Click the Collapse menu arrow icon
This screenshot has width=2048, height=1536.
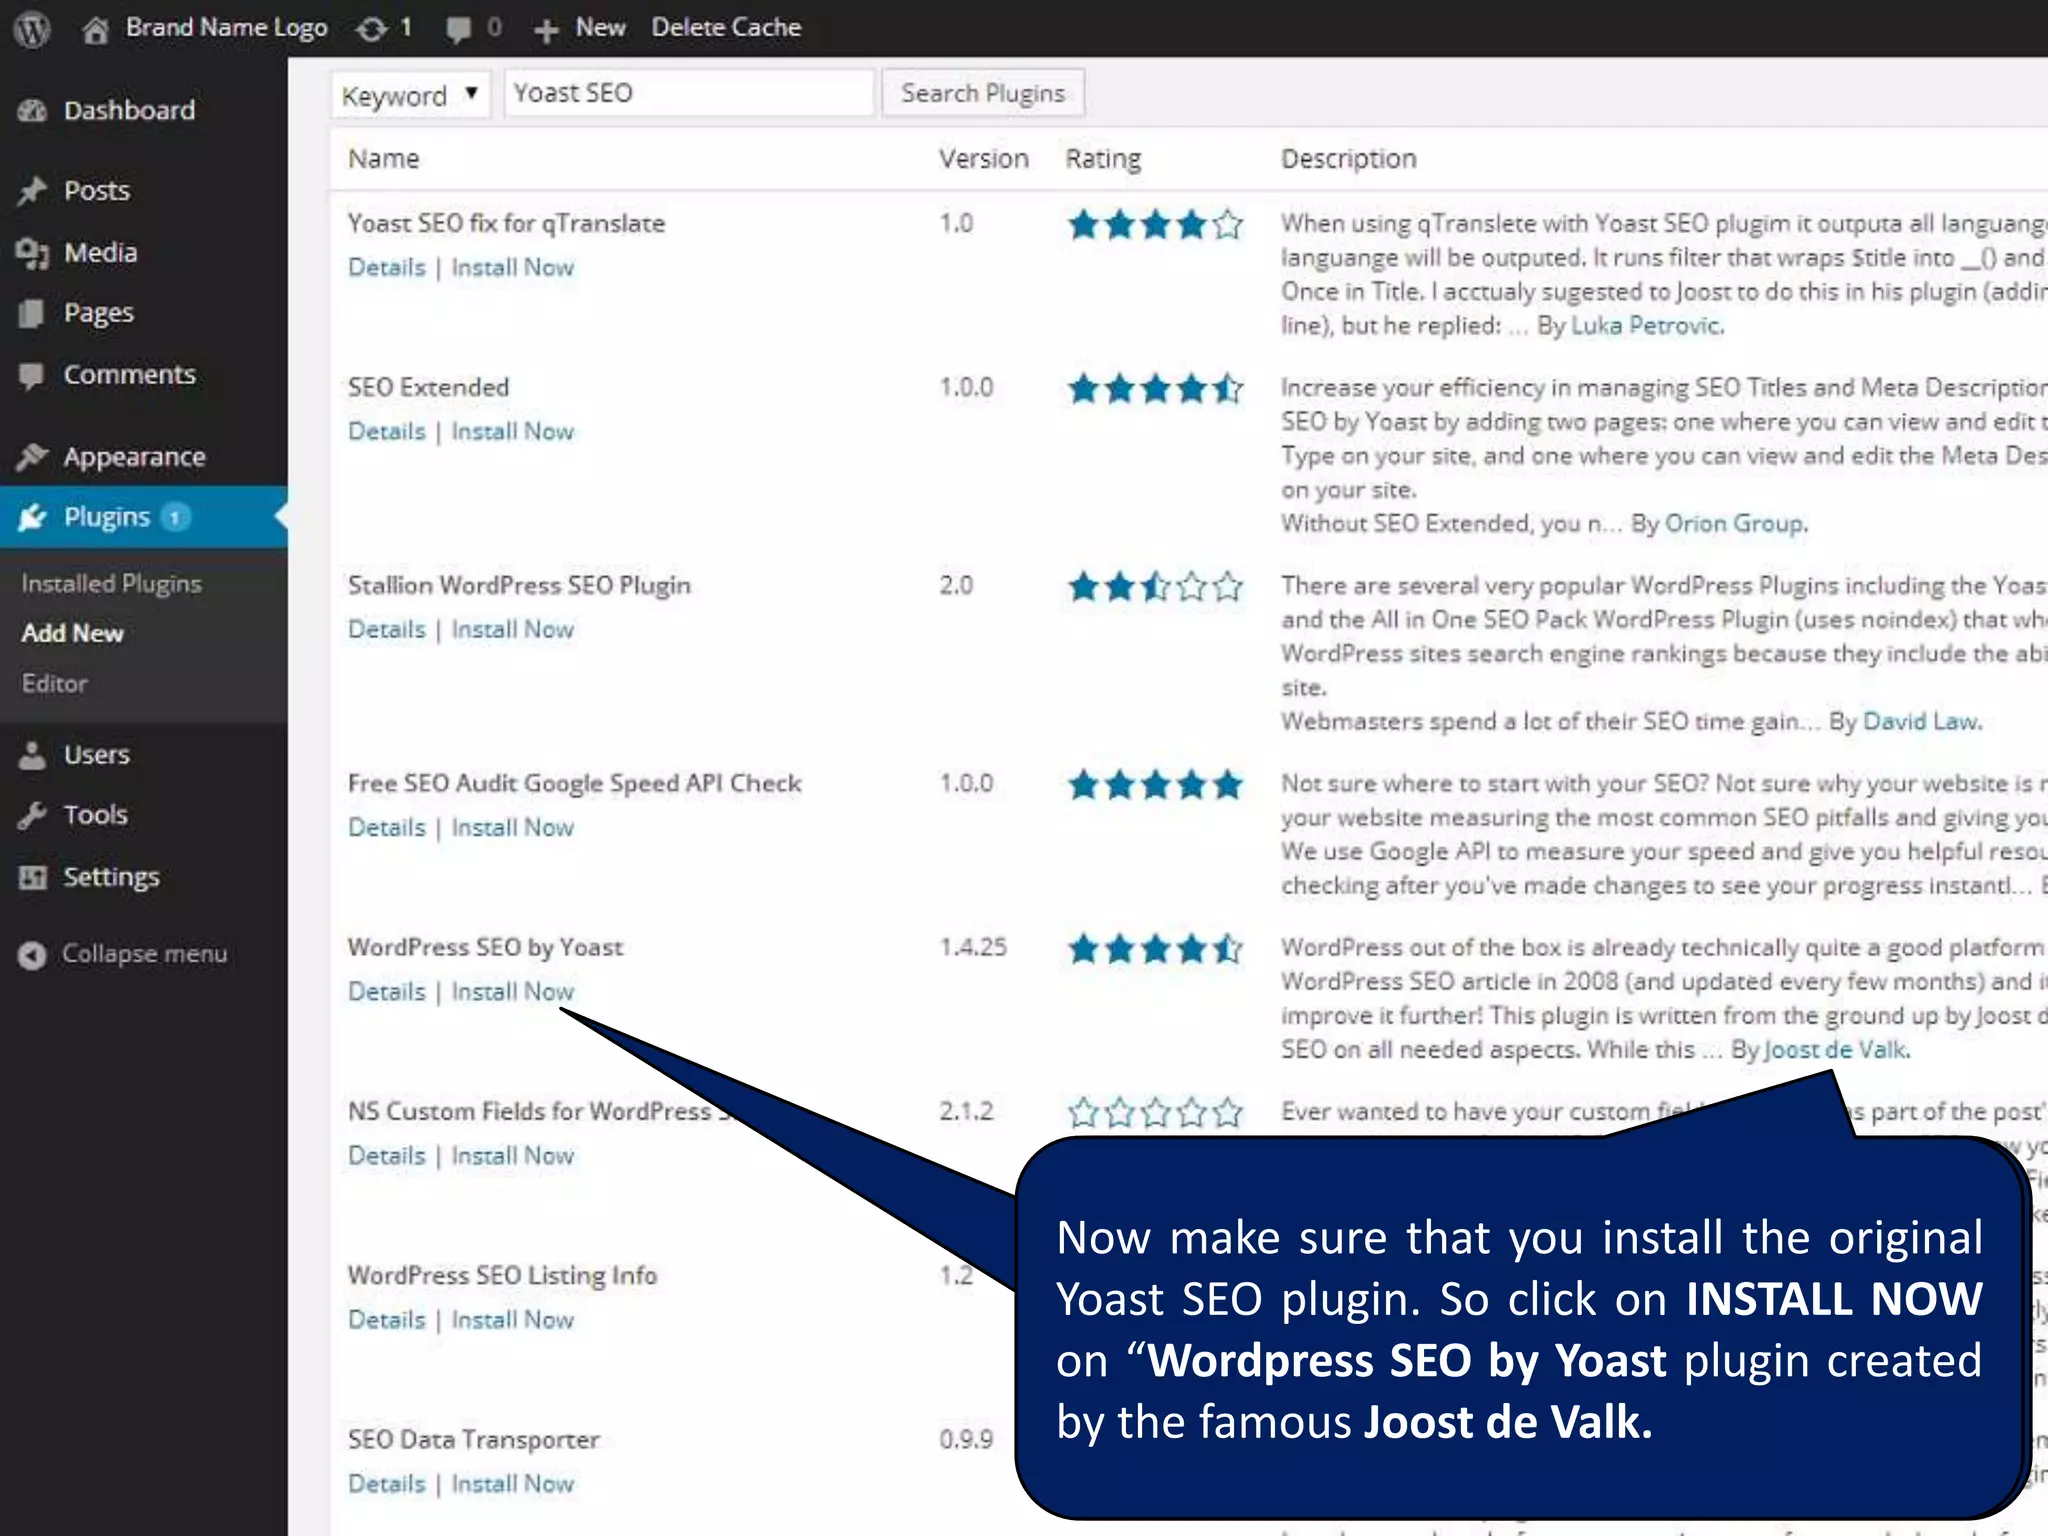(32, 955)
